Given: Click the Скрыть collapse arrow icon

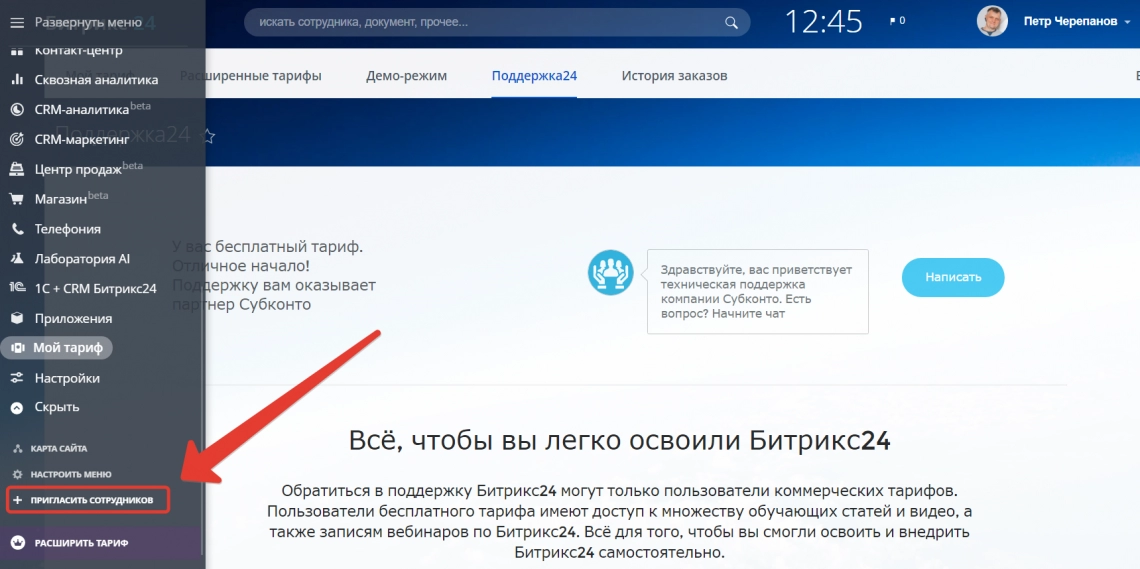Looking at the screenshot, I should 17,407.
